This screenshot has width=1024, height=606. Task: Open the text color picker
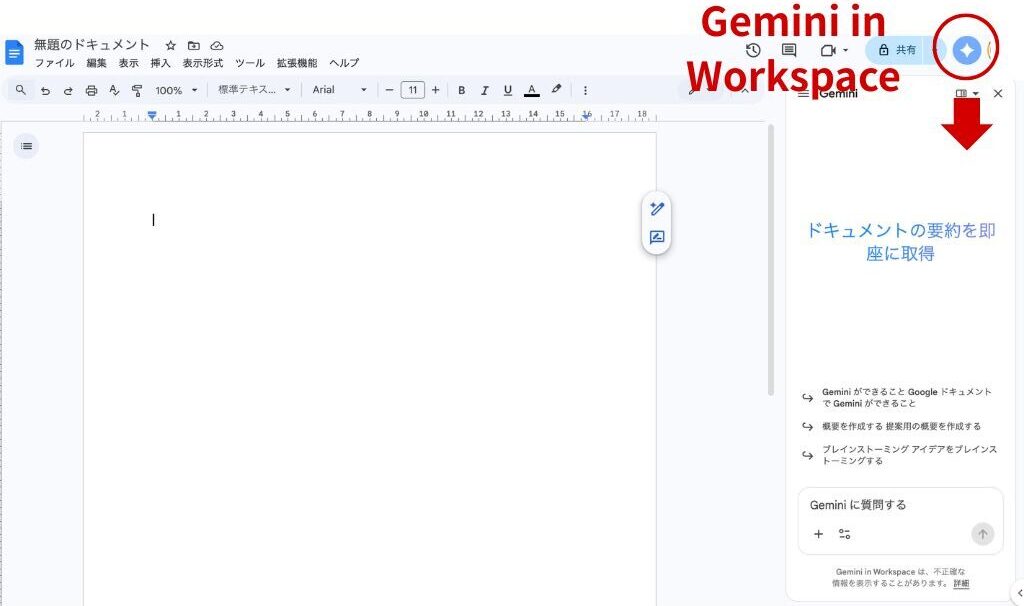[x=532, y=90]
